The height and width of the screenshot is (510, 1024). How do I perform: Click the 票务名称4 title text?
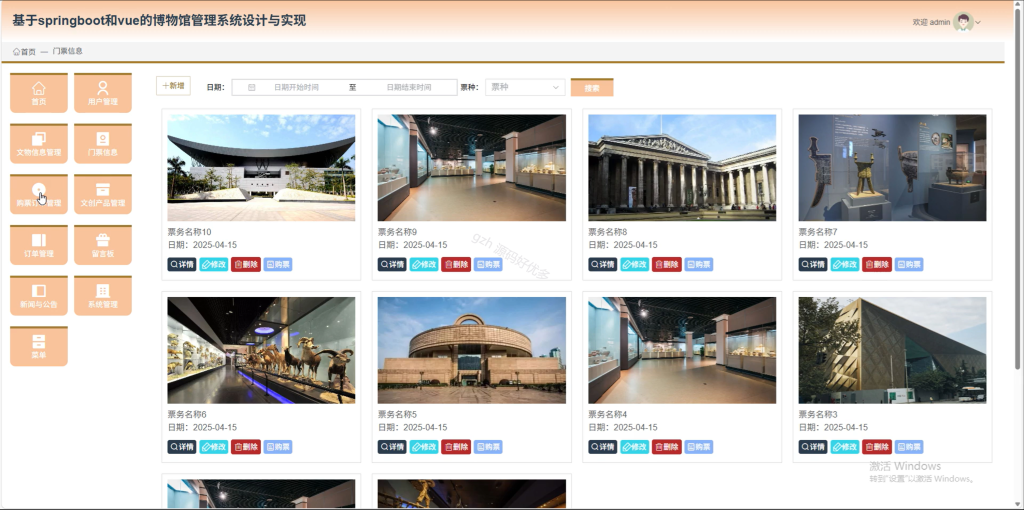608,414
